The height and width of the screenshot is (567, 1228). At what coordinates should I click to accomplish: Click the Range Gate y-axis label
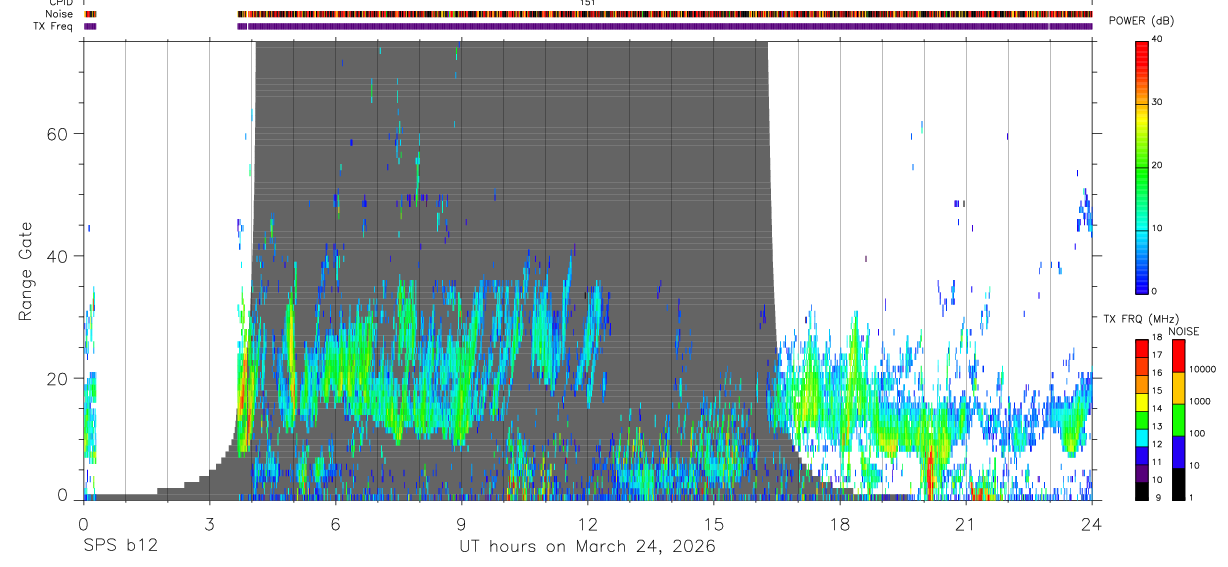(x=25, y=271)
